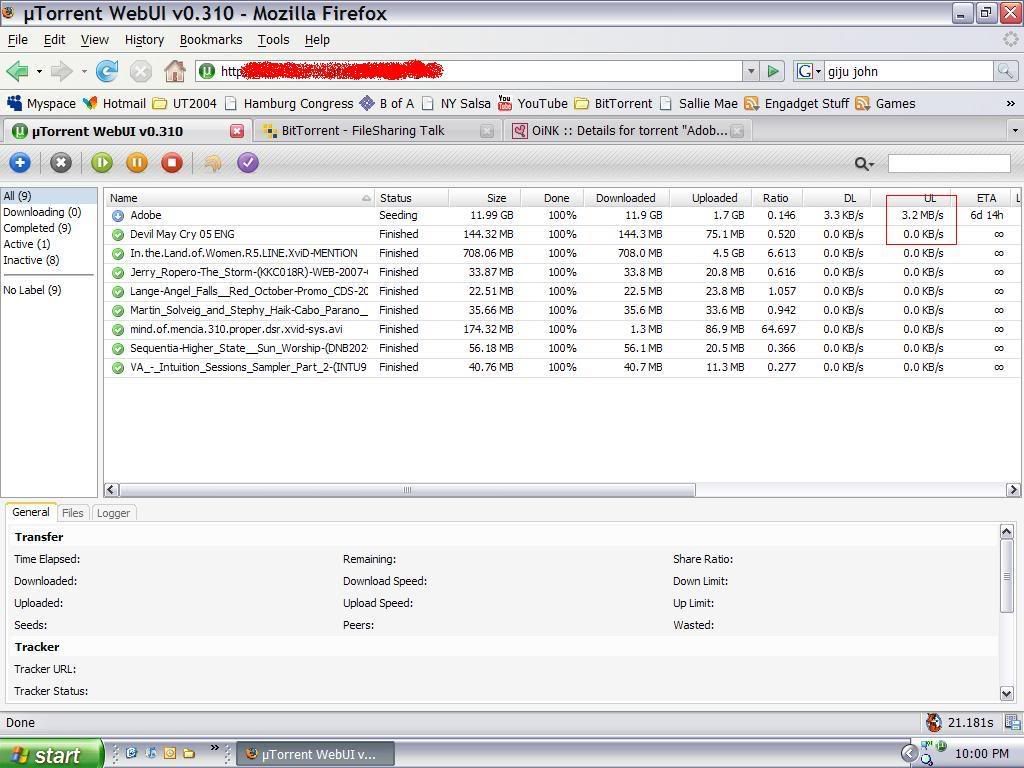1024x768 pixels.
Task: Open the purple checkmark settings icon
Action: click(248, 163)
